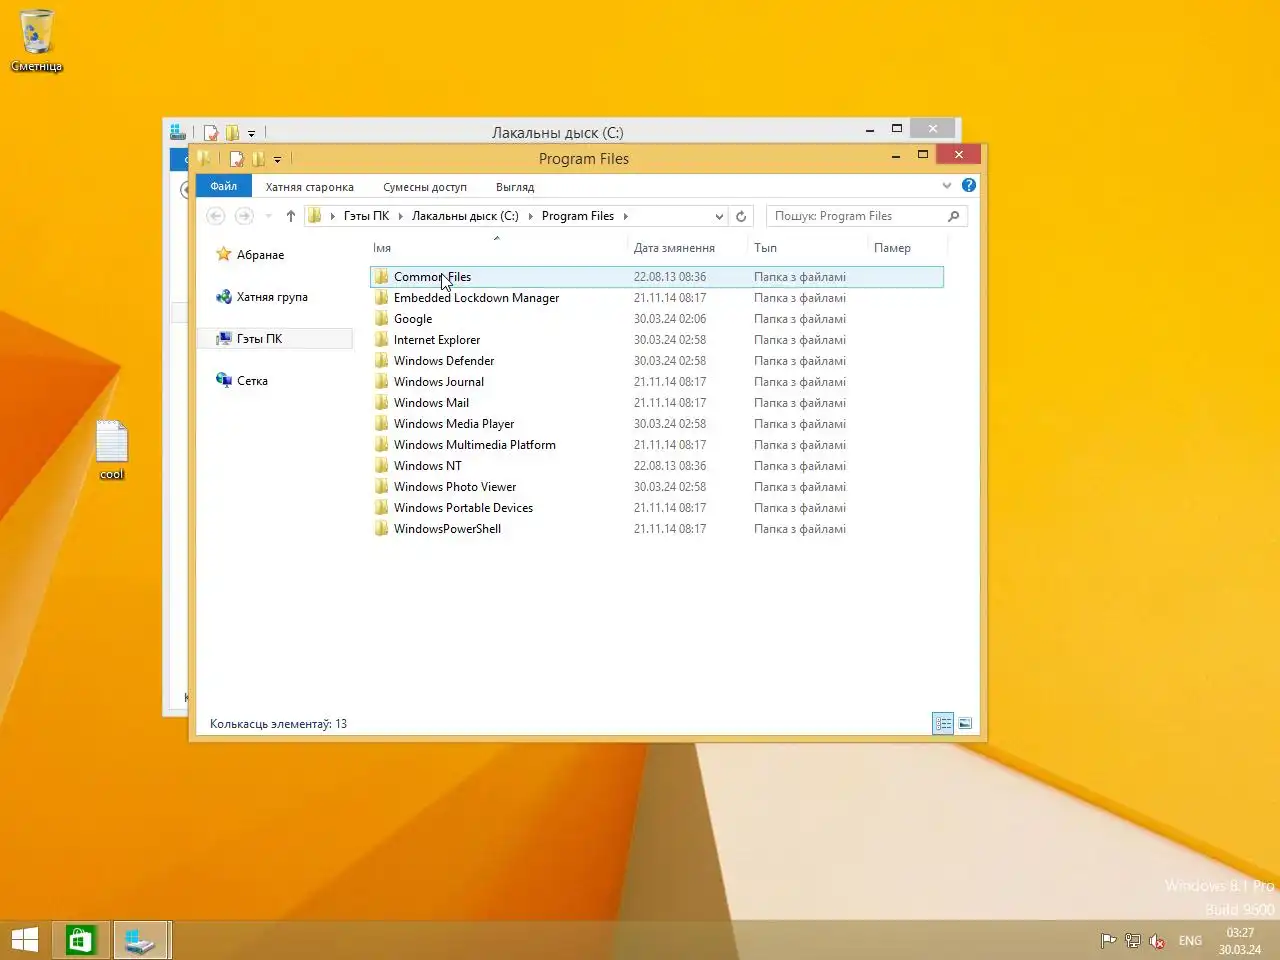The height and width of the screenshot is (960, 1280).
Task: Refresh the Program Files folder
Action: 741,216
